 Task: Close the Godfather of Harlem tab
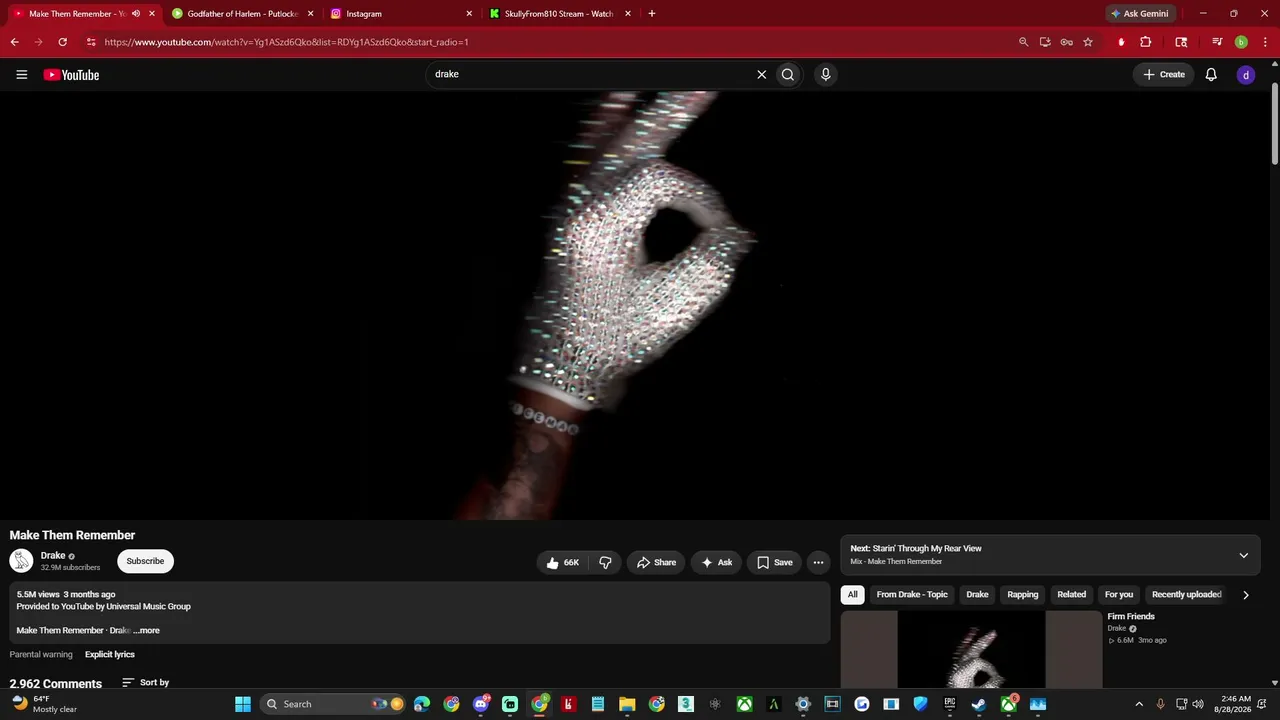(310, 14)
